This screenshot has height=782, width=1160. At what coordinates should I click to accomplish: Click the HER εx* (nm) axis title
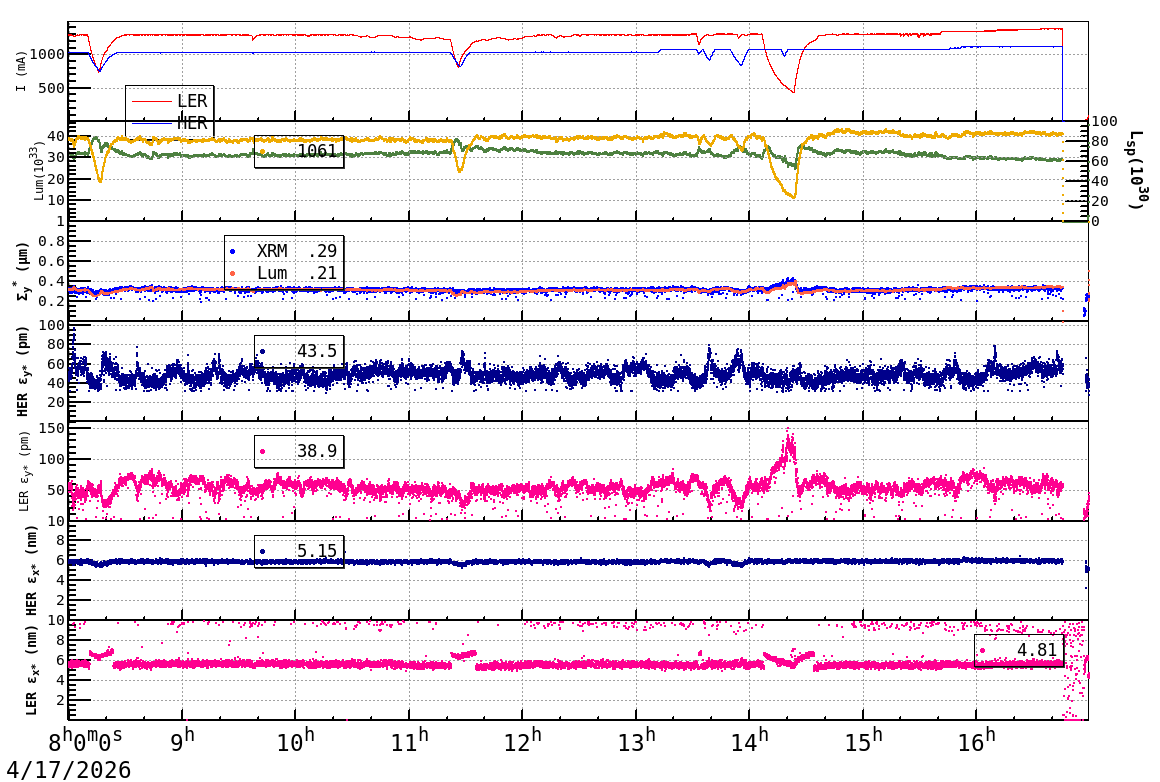31,570
